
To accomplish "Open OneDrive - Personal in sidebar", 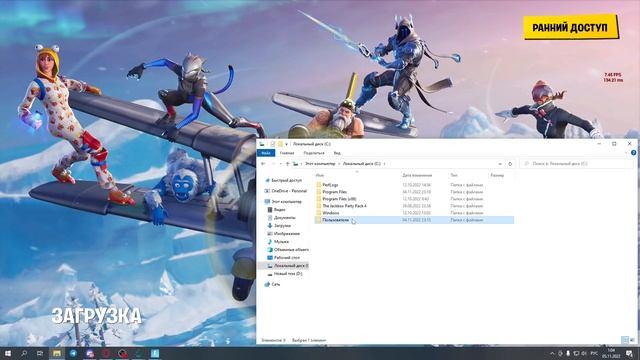I will [285, 191].
